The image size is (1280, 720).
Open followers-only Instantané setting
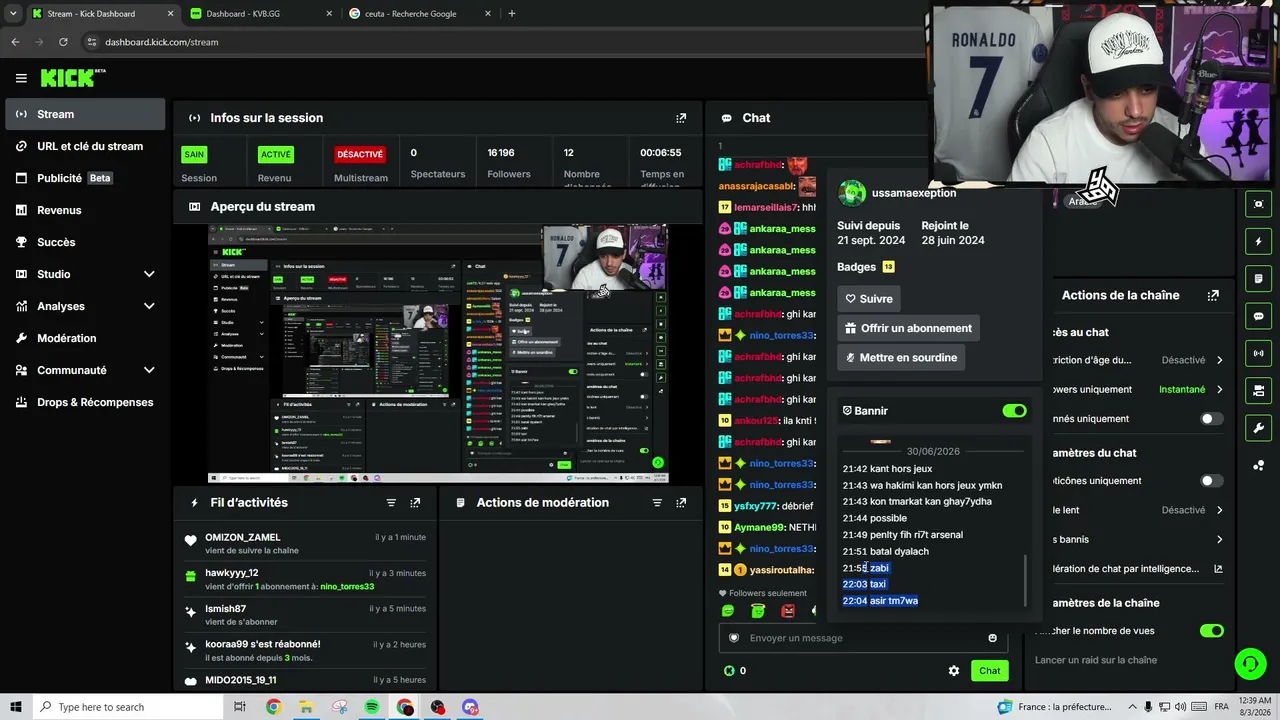(x=1190, y=390)
